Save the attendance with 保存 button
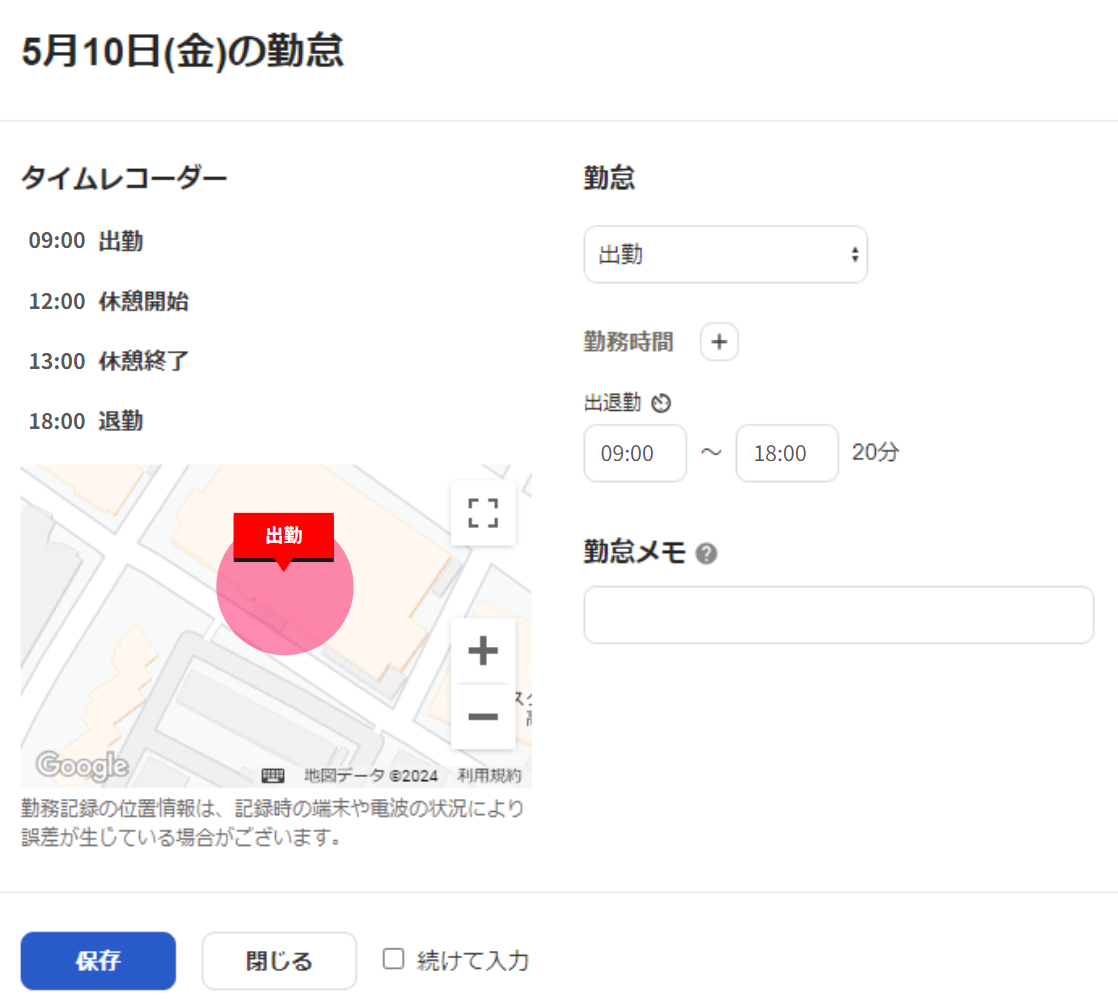Image resolution: width=1118 pixels, height=1007 pixels. 98,961
